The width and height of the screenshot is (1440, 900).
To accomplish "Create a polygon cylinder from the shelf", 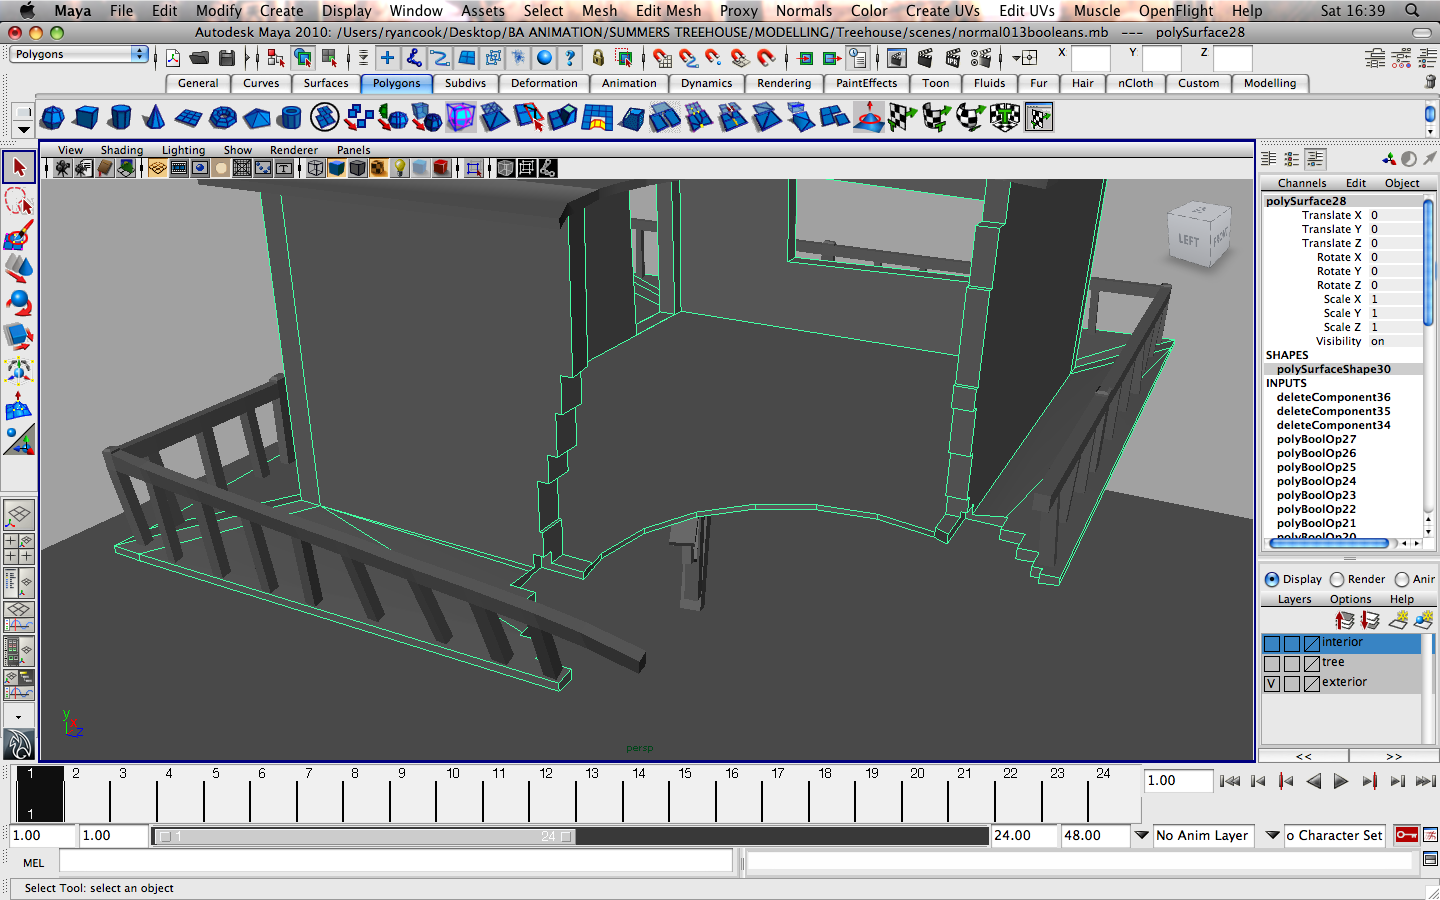I will coord(120,118).
